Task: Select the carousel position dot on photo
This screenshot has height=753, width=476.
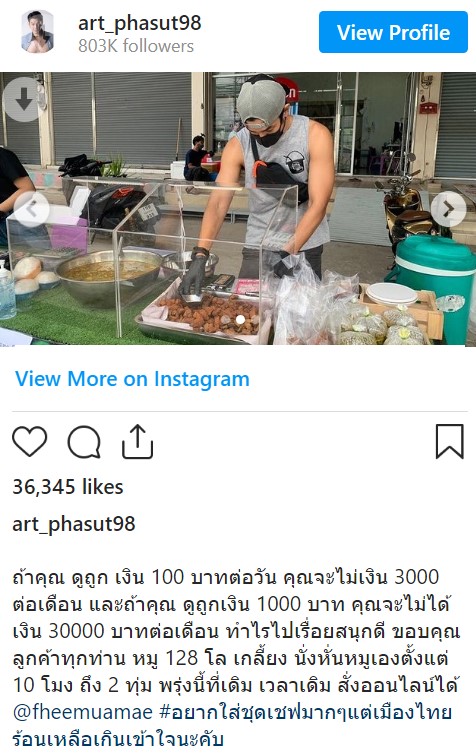Action: [240, 319]
